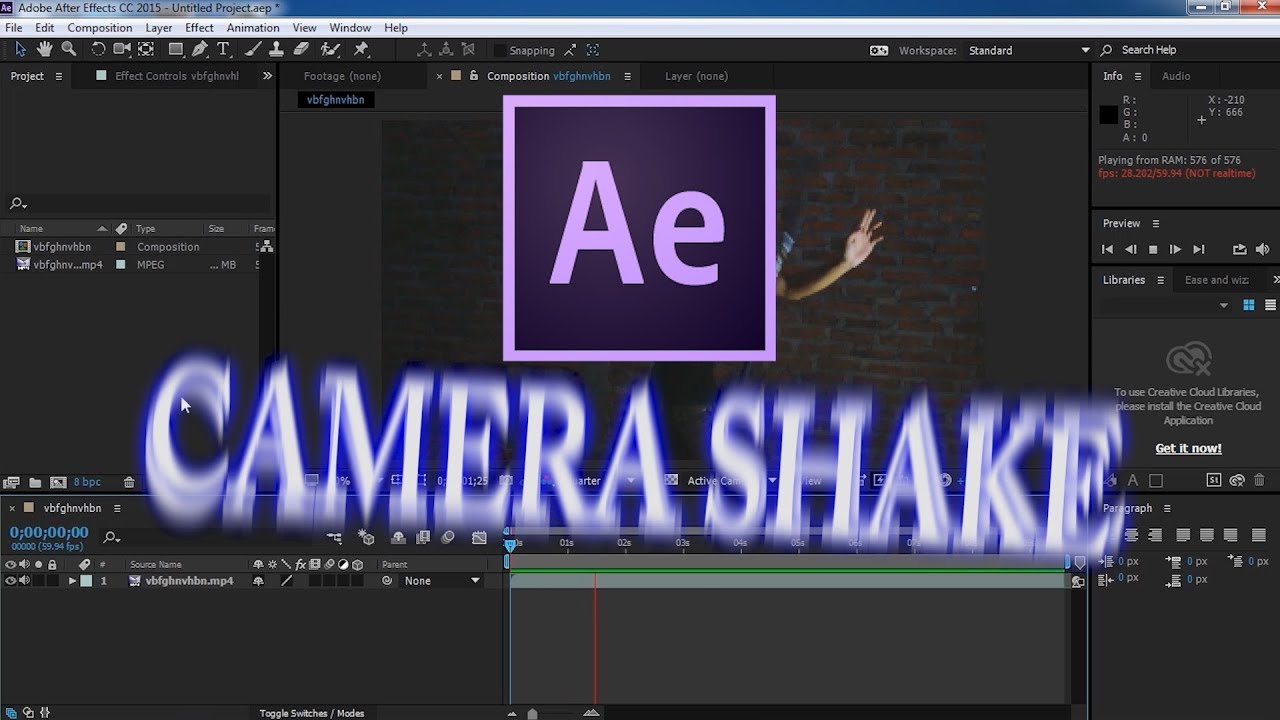Select the Rectangle shape tool
The image size is (1280, 720).
(176, 49)
